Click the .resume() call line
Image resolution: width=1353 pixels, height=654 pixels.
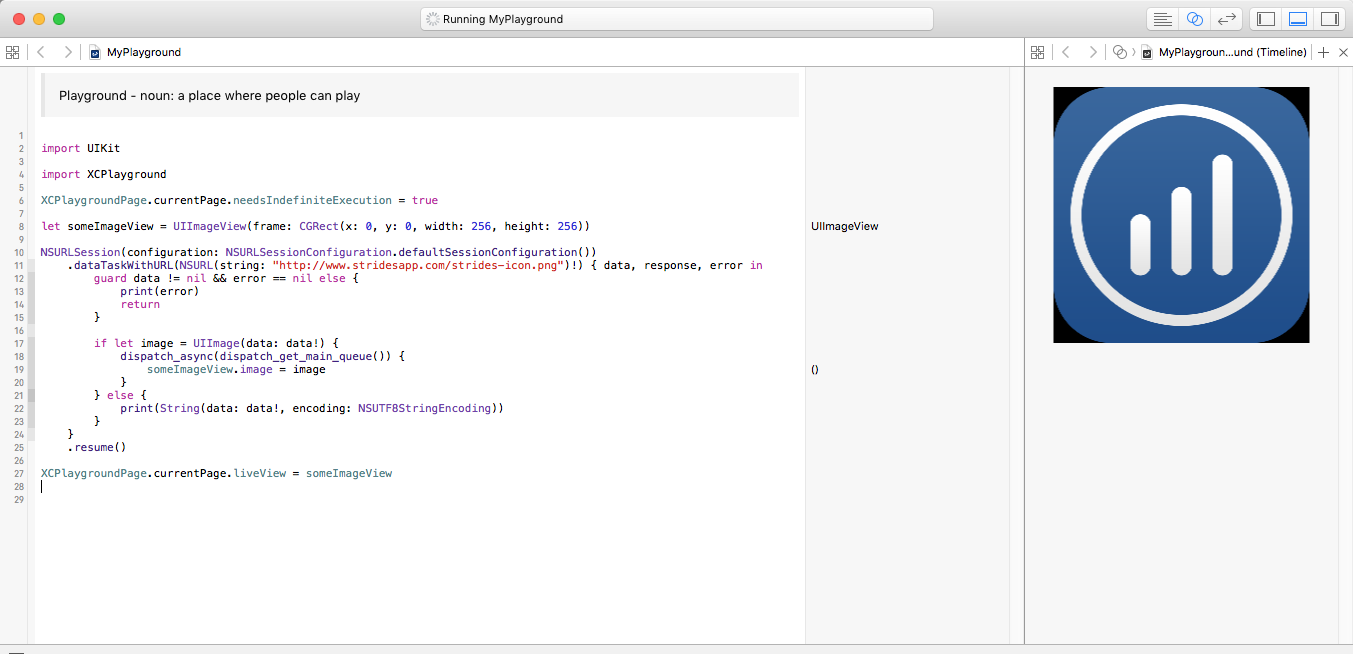point(97,447)
